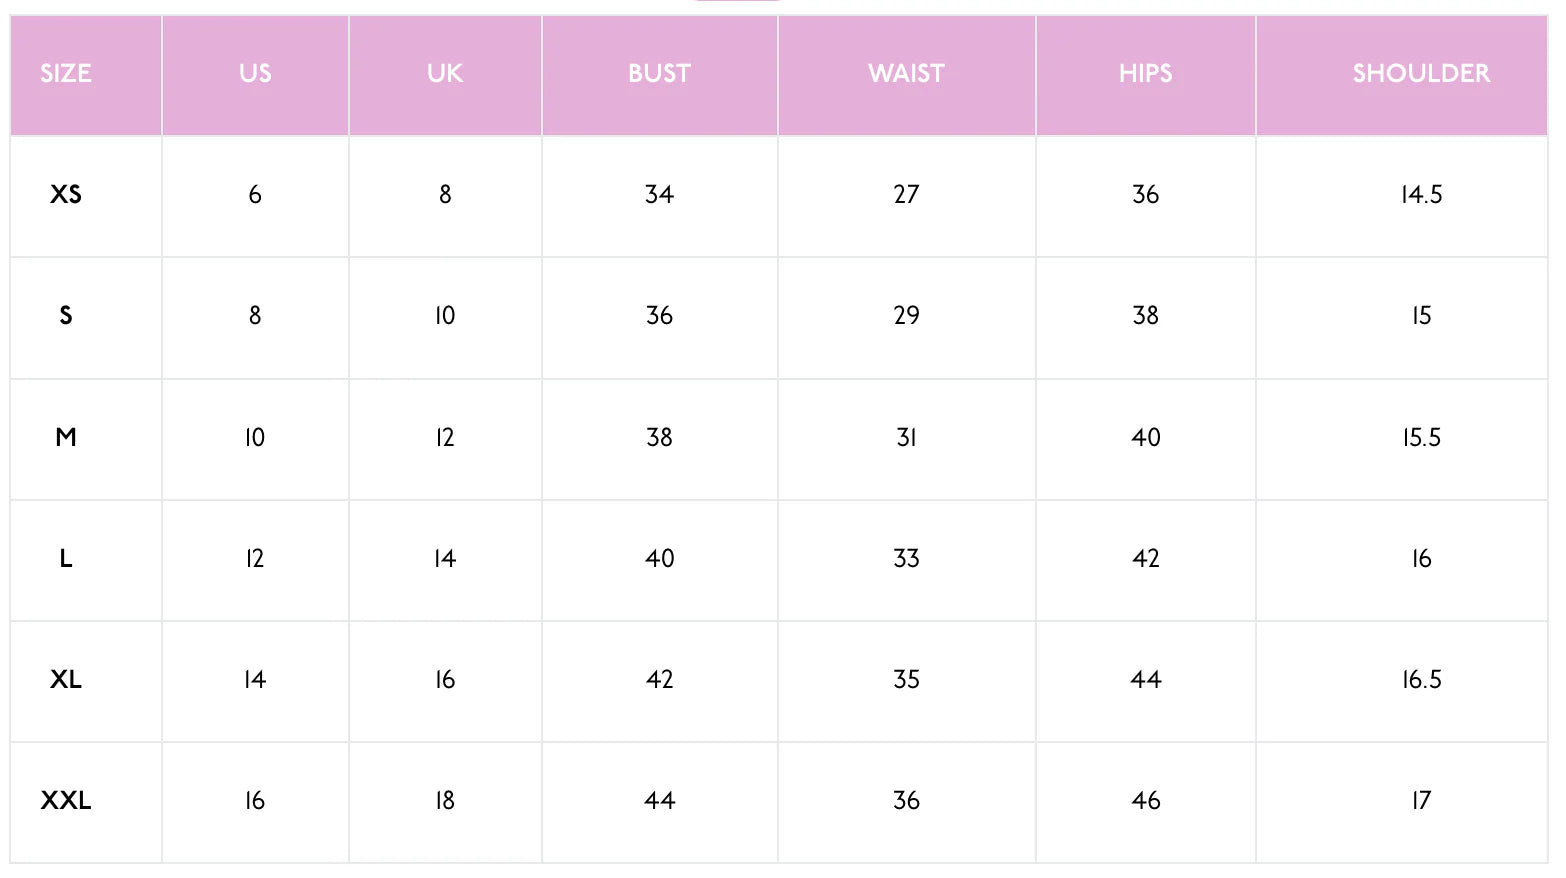
Task: Select the L size row label
Action: click(x=66, y=558)
